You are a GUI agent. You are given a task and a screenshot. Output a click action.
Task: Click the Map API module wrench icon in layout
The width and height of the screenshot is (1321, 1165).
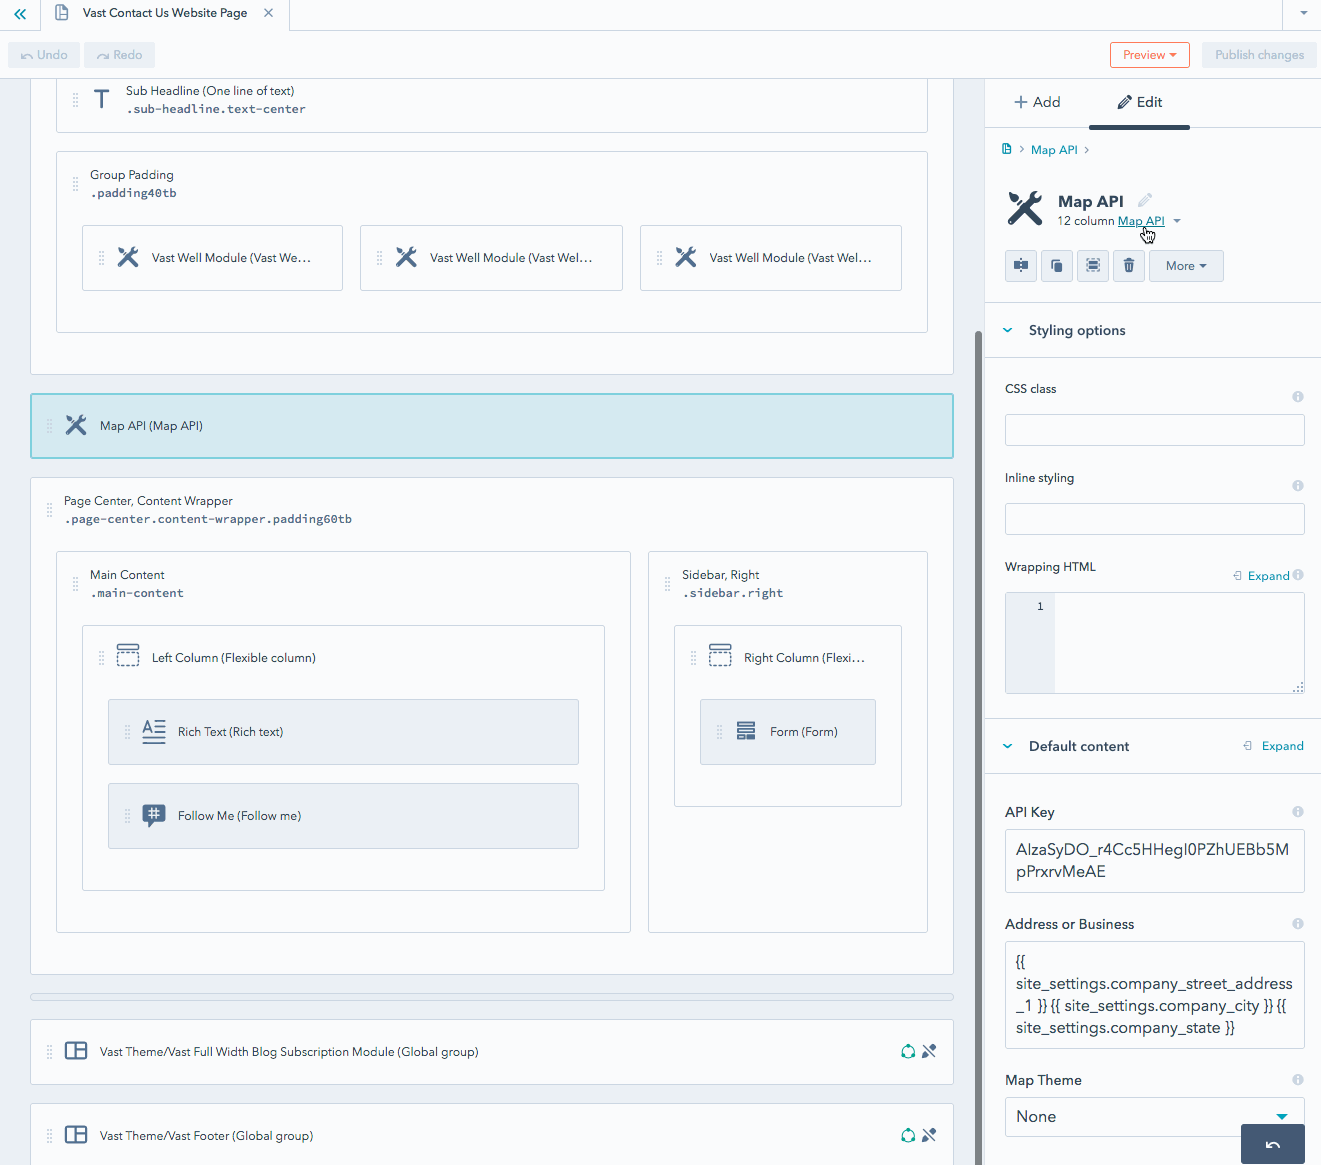point(76,425)
